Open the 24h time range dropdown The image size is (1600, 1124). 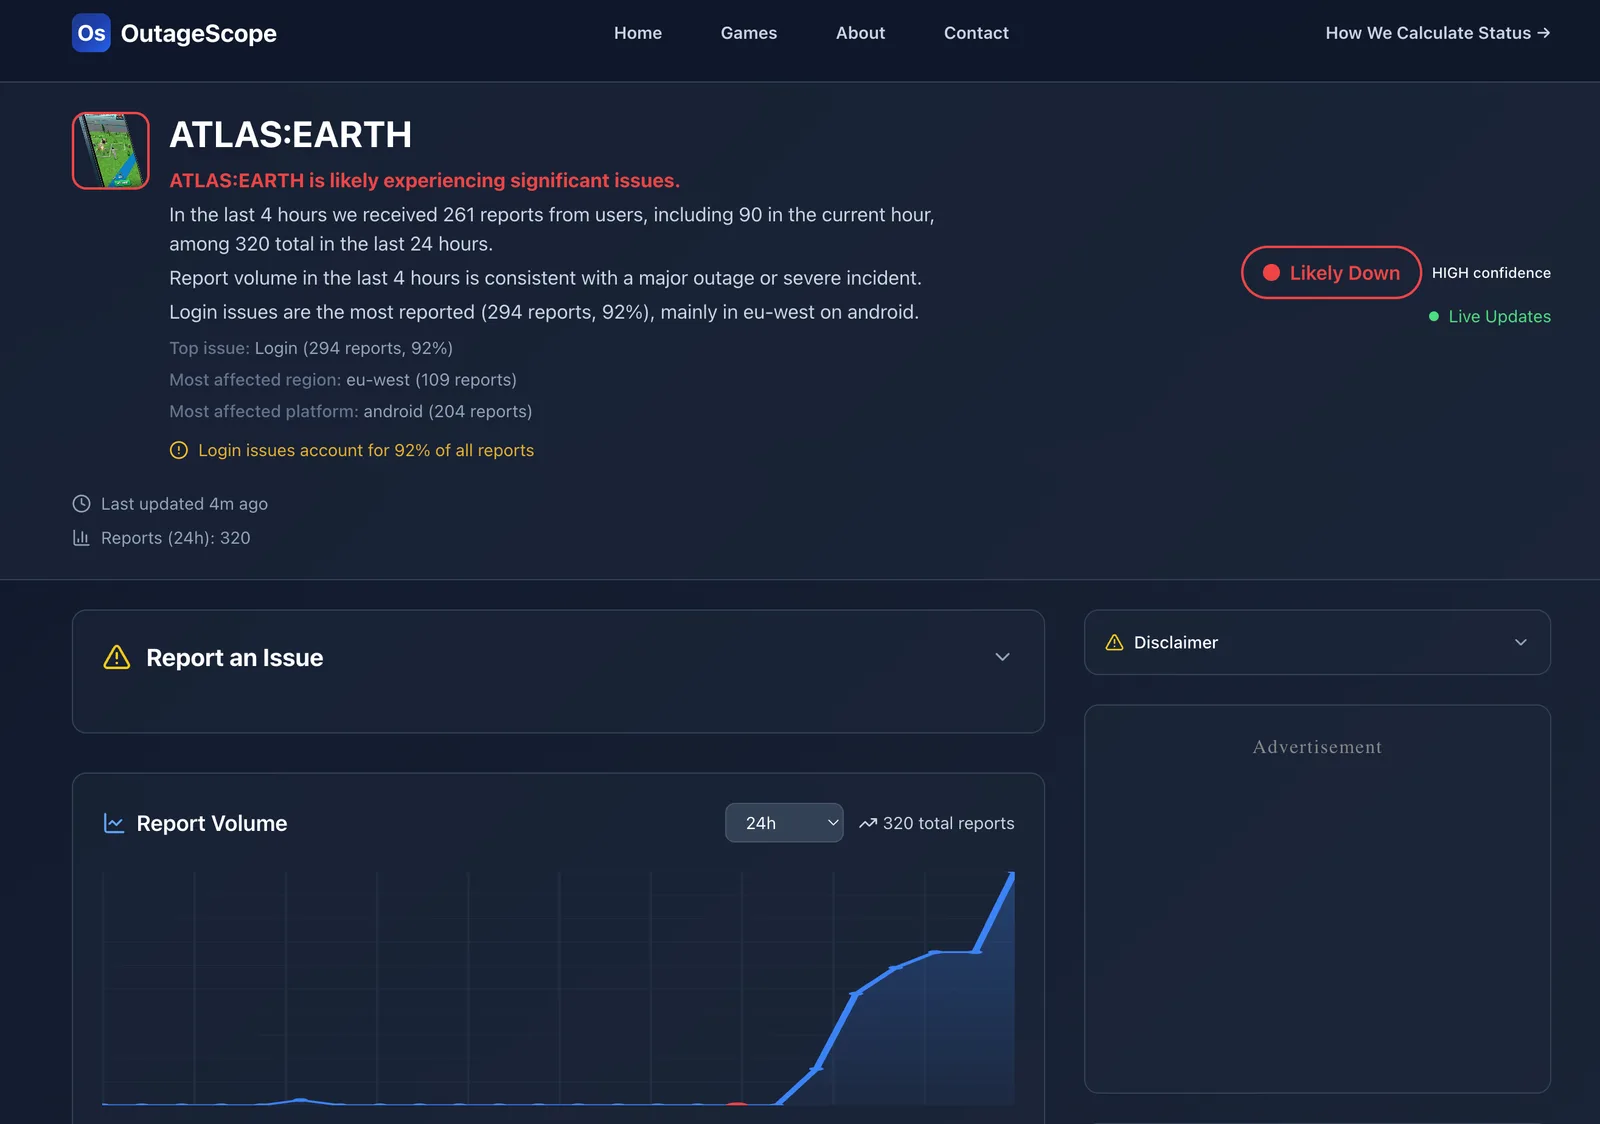pos(784,823)
